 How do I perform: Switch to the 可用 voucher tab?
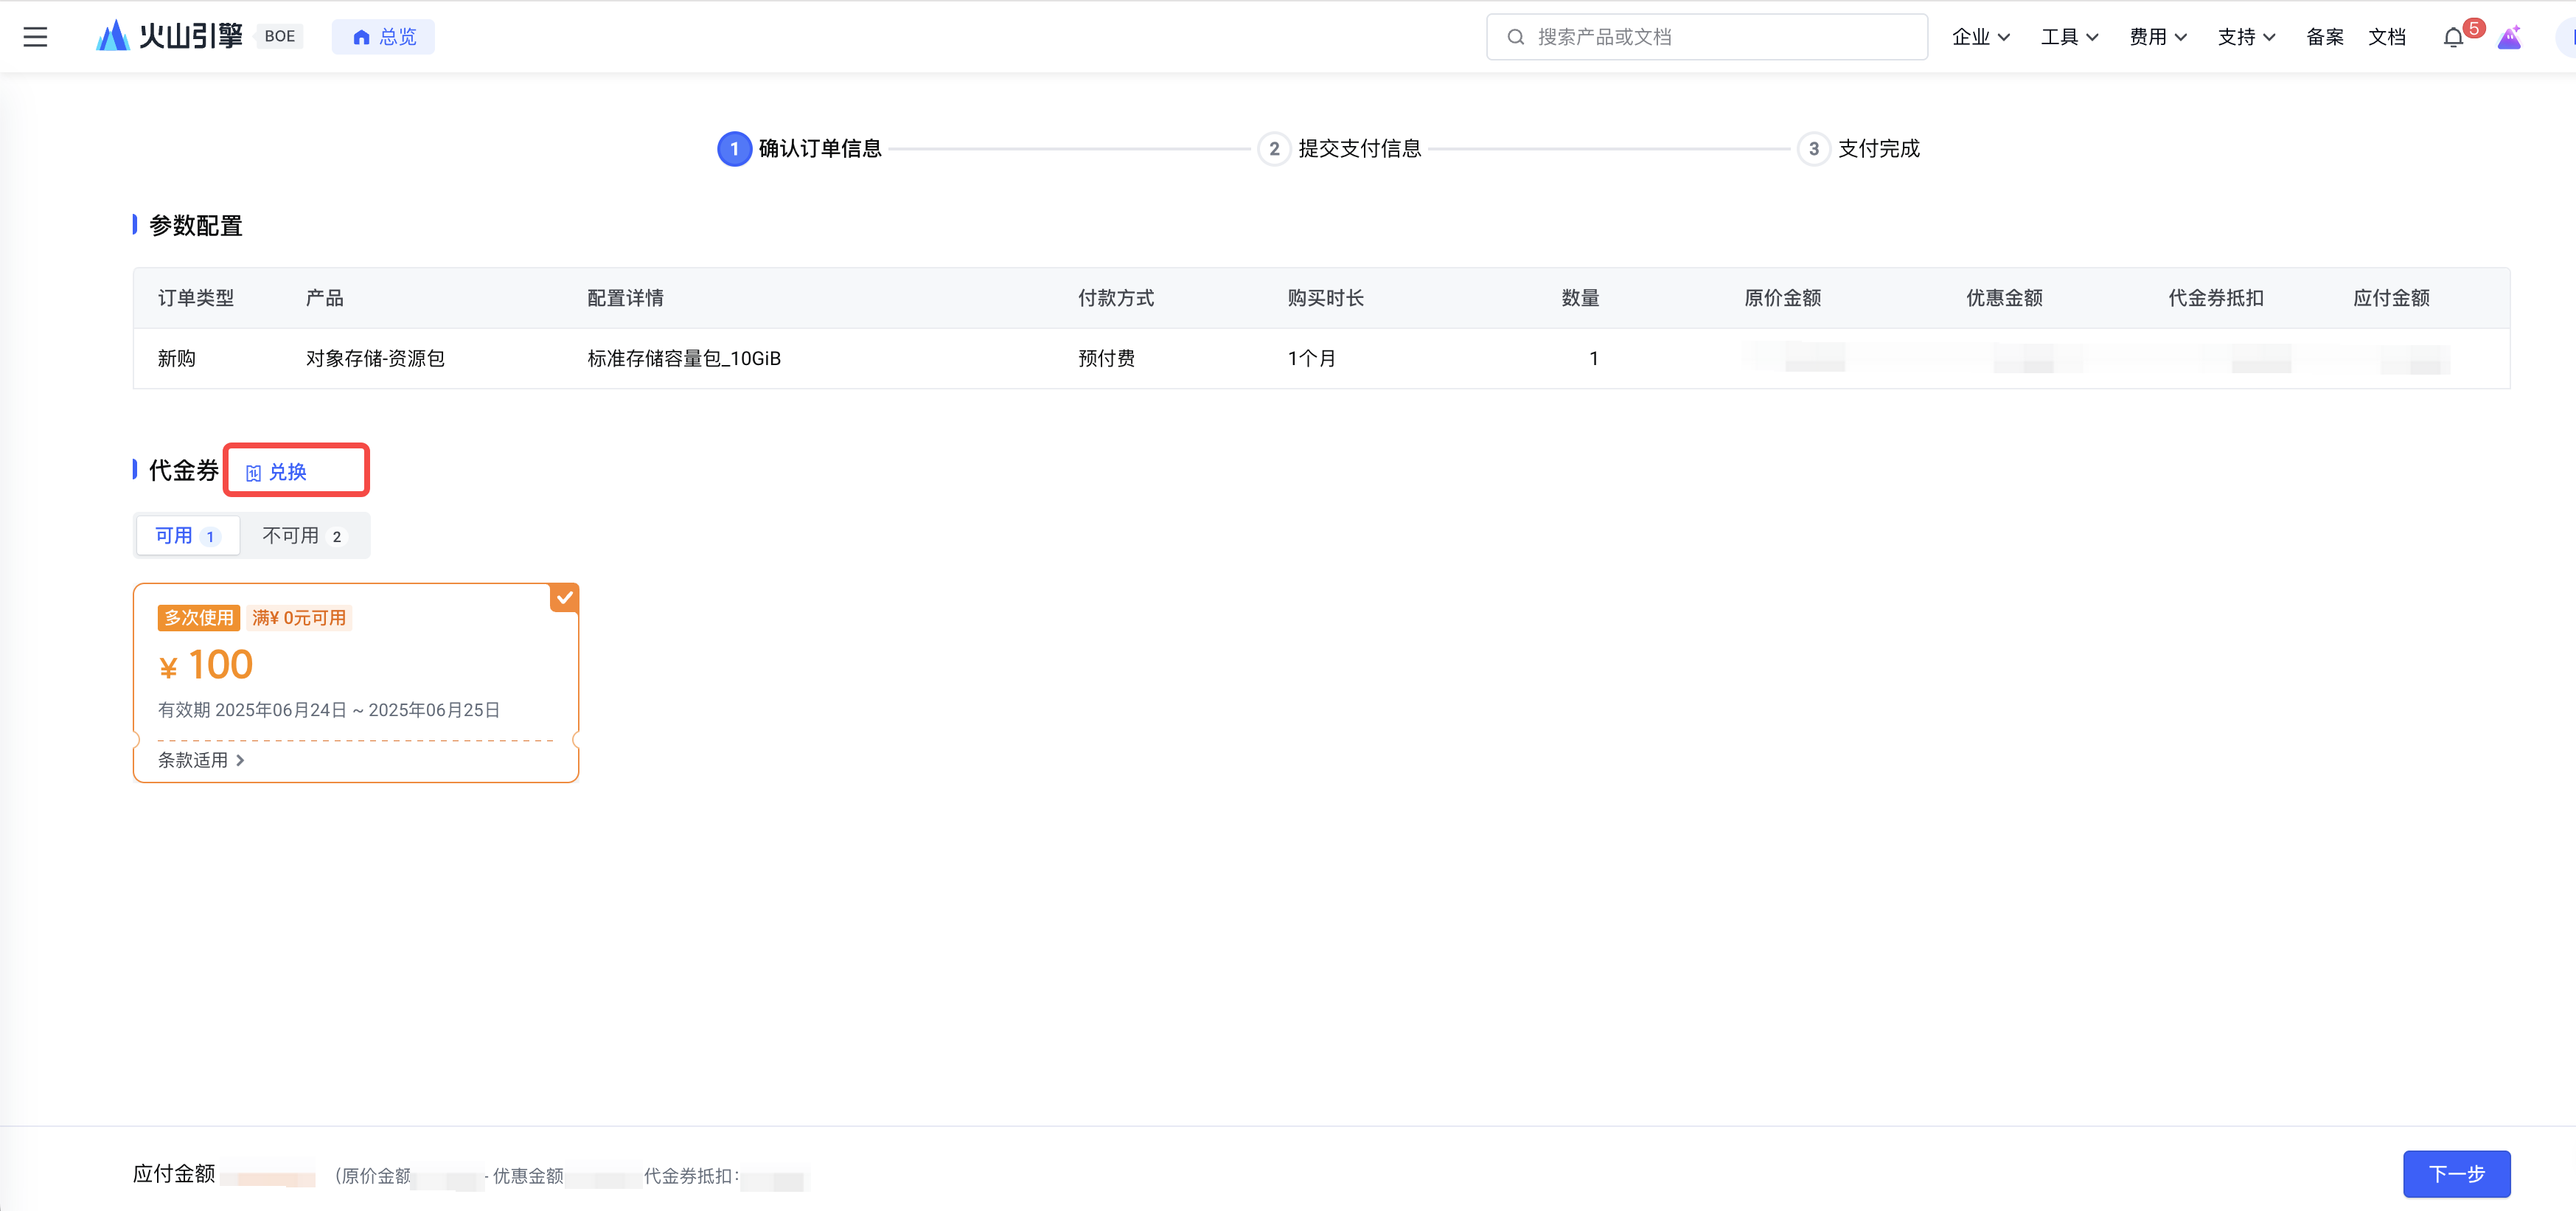point(187,536)
